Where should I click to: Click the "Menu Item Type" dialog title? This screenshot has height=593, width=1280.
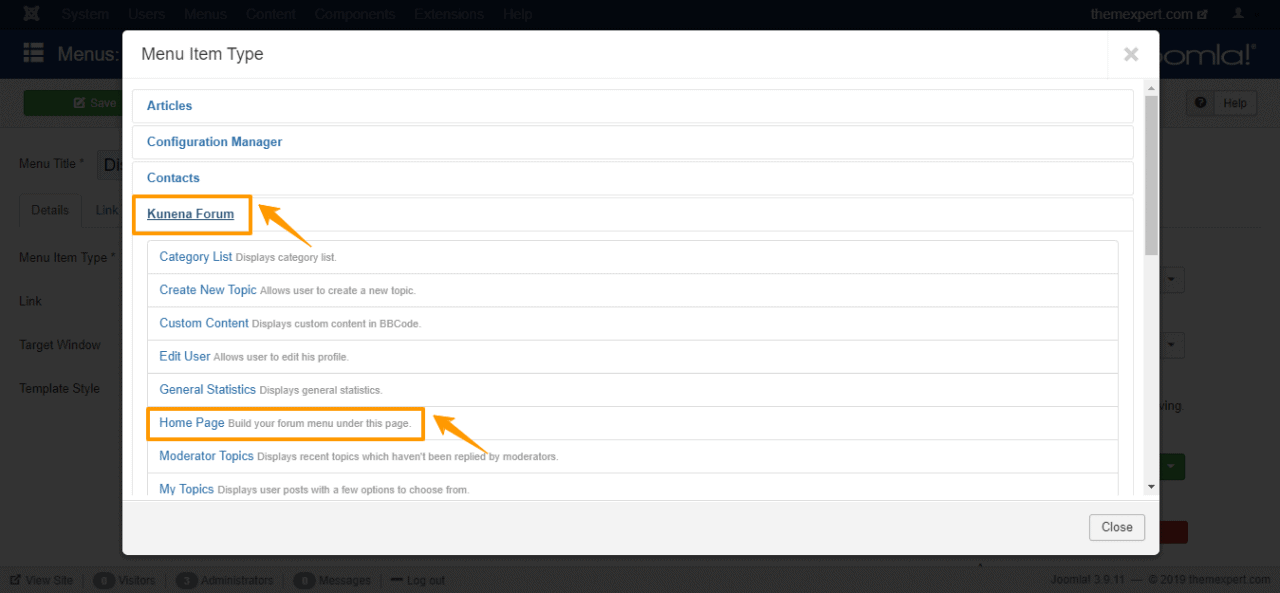click(x=202, y=54)
